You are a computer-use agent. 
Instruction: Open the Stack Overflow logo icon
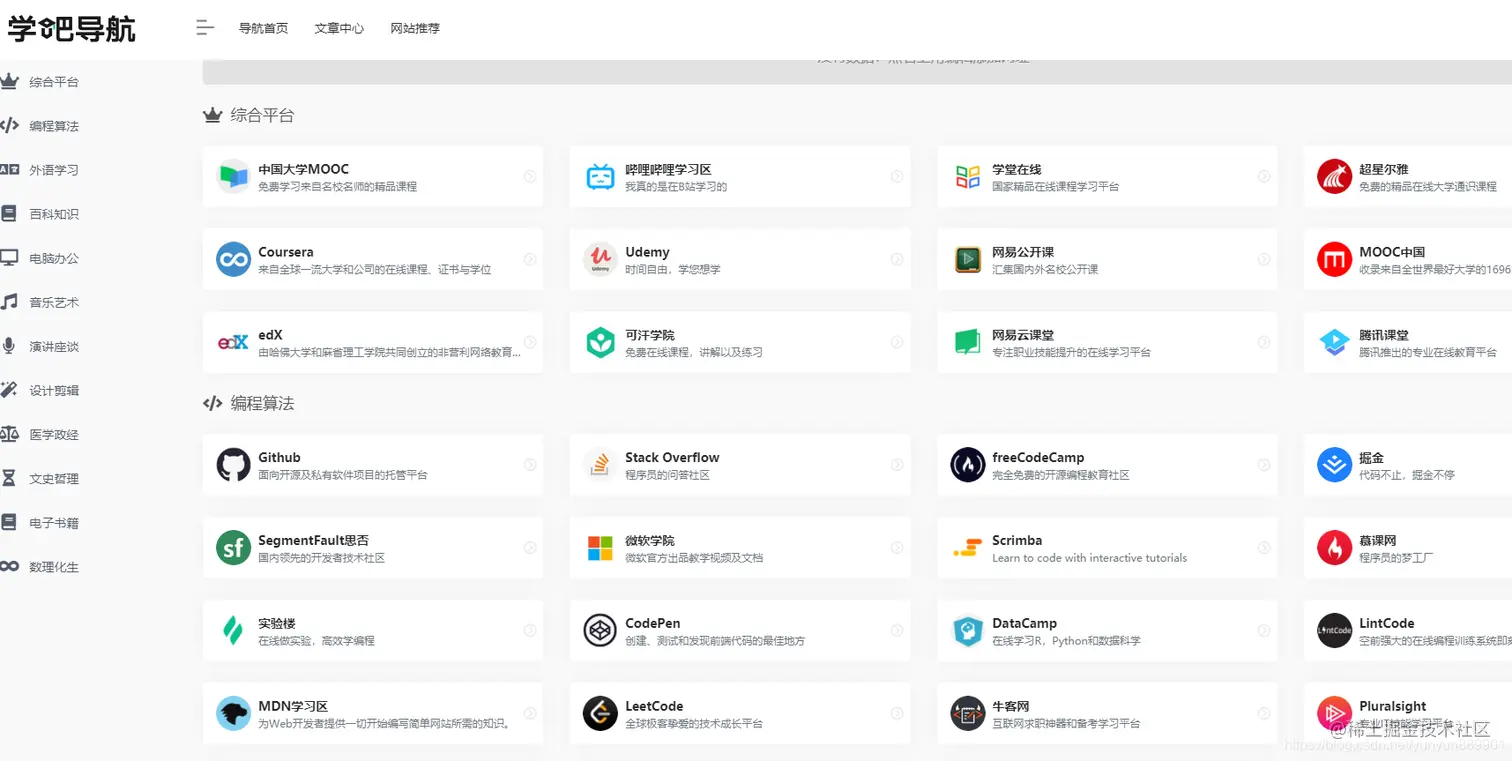pyautogui.click(x=600, y=465)
